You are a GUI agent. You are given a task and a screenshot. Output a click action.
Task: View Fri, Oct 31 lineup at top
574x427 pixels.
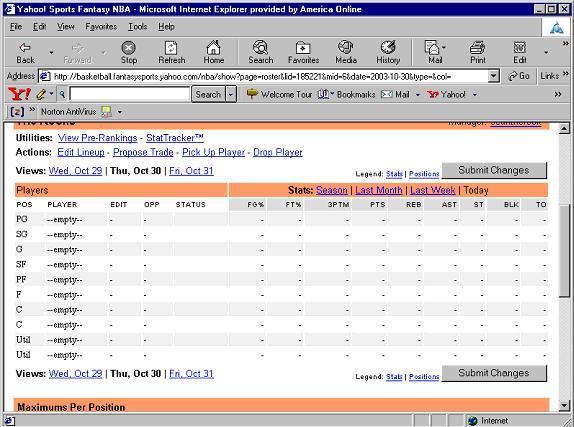(x=191, y=171)
